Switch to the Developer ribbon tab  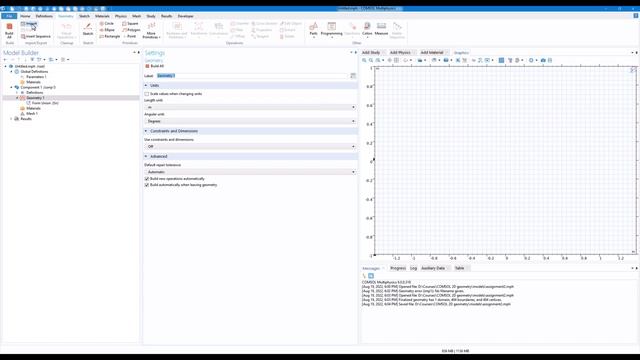click(x=185, y=16)
